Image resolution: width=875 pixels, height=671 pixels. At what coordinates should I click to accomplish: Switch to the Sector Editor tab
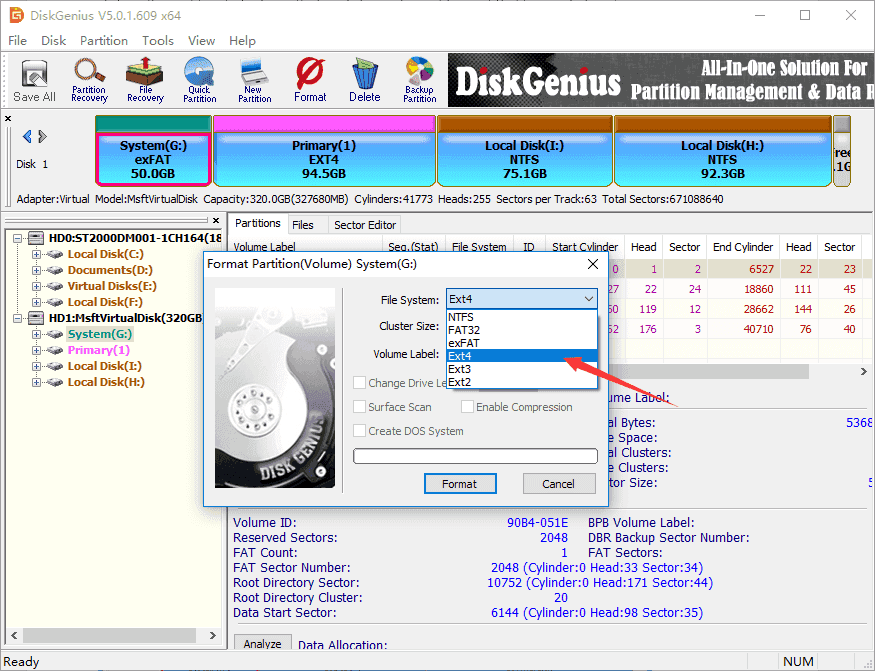[365, 225]
